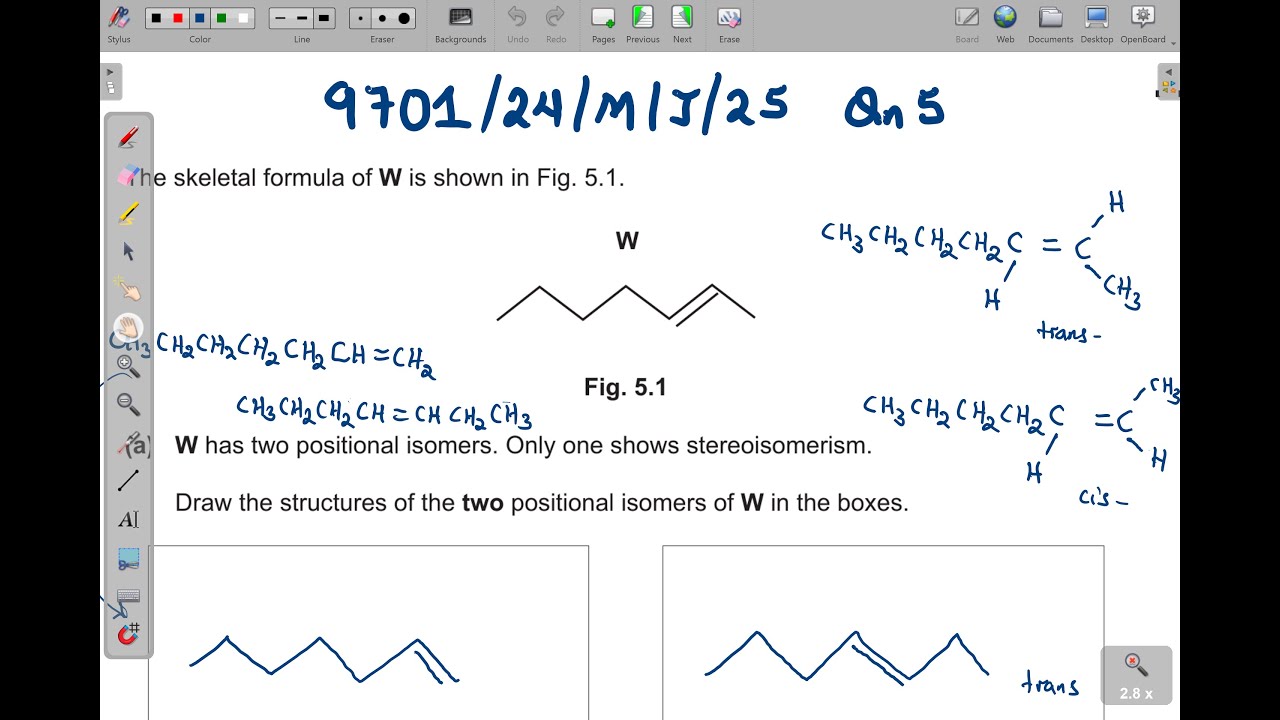Select the Zoom In magnifier tool
1280x720 pixels.
[128, 366]
